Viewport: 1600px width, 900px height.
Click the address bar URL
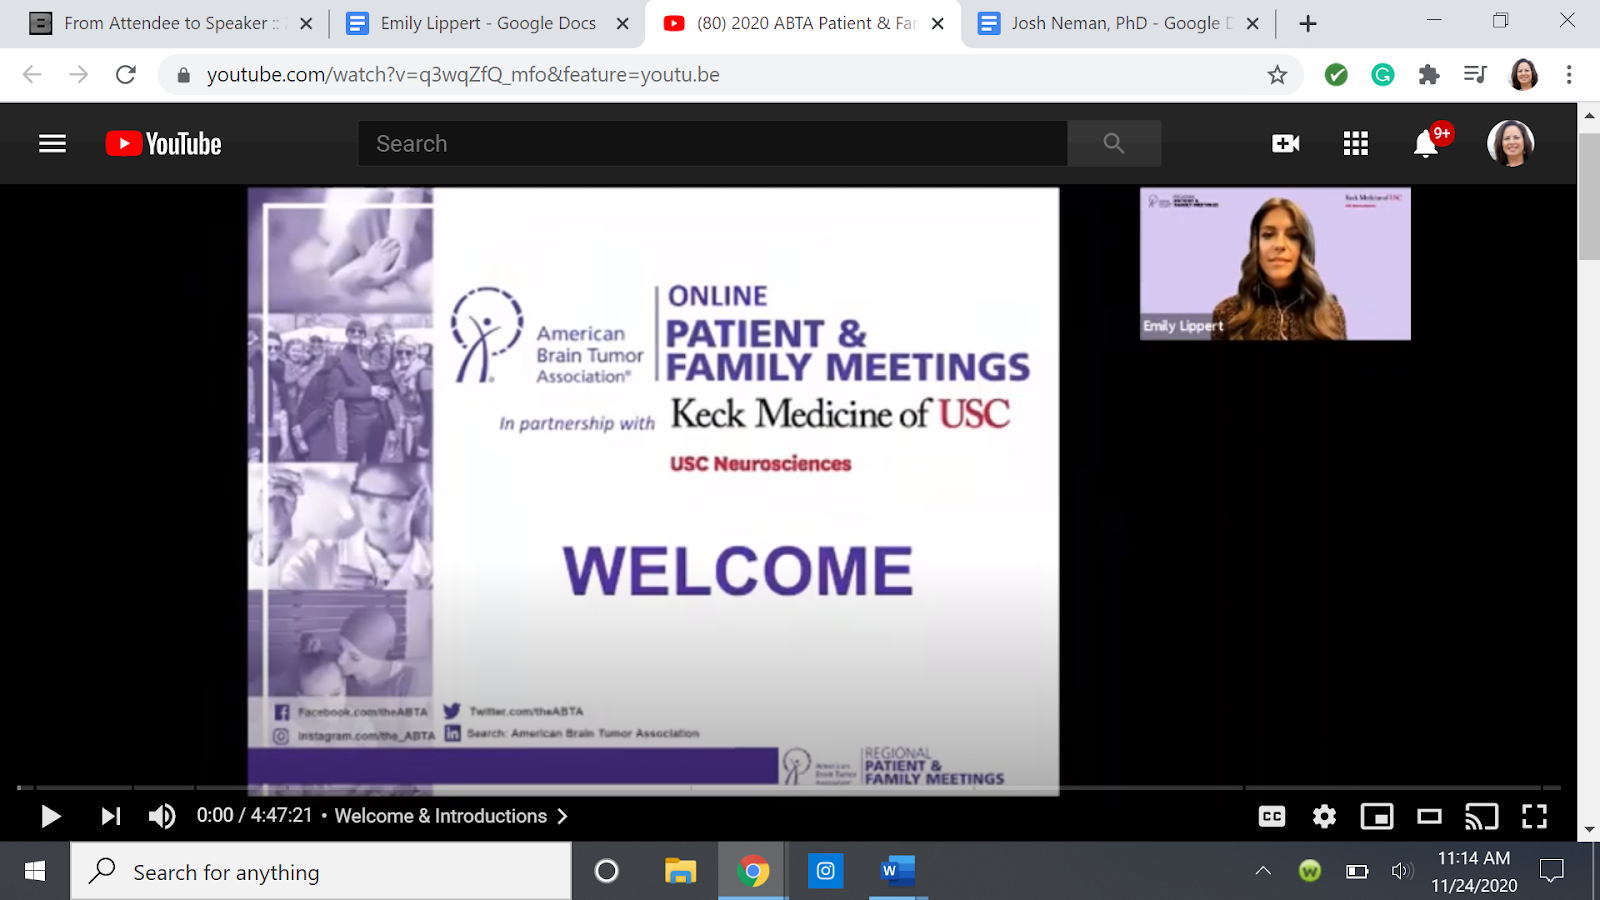click(463, 75)
